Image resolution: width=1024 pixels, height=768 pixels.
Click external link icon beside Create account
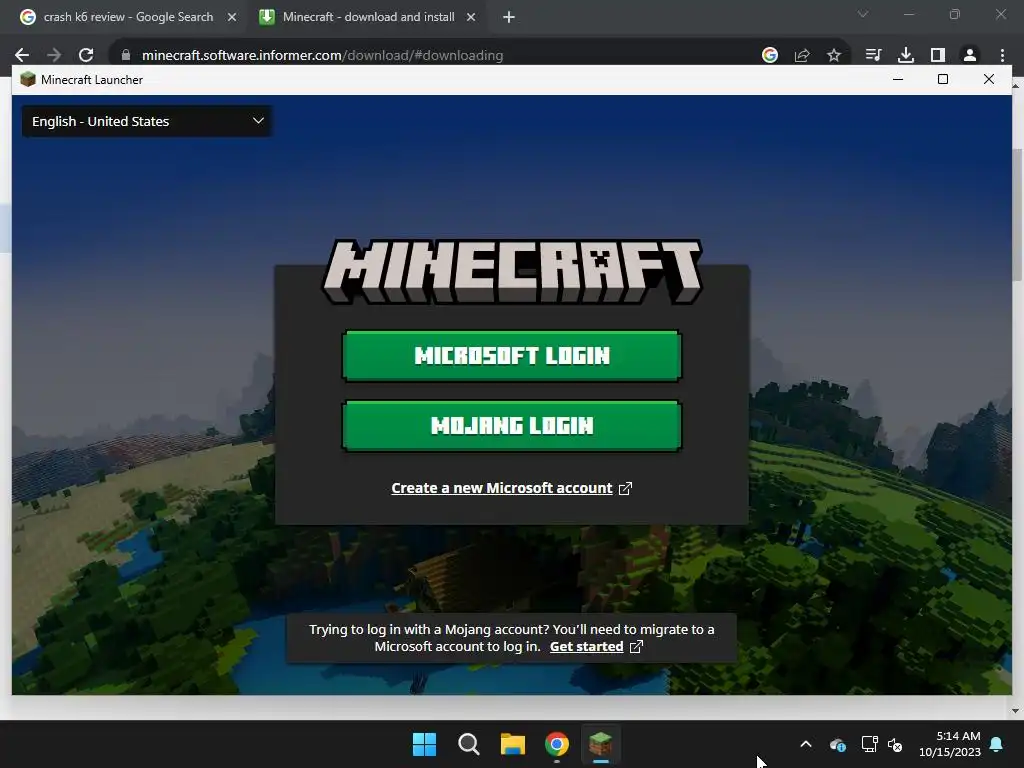point(625,488)
